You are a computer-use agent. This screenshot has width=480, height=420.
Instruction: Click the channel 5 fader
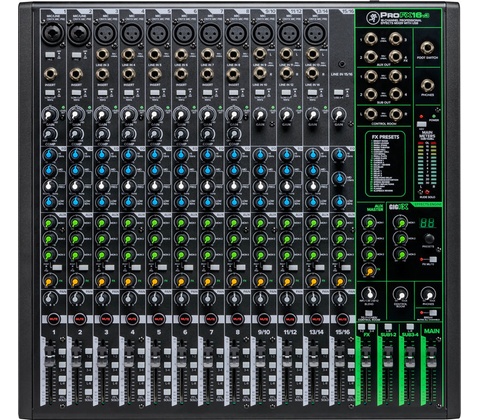coord(155,357)
